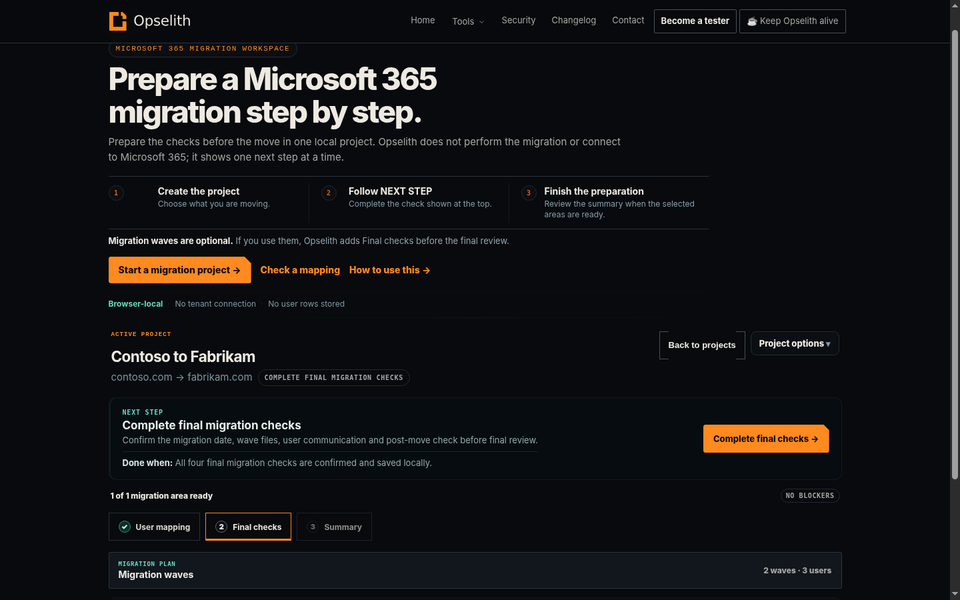Viewport: 960px width, 600px height.
Task: Click the ACTIVE PROJECT label
Action: point(141,334)
